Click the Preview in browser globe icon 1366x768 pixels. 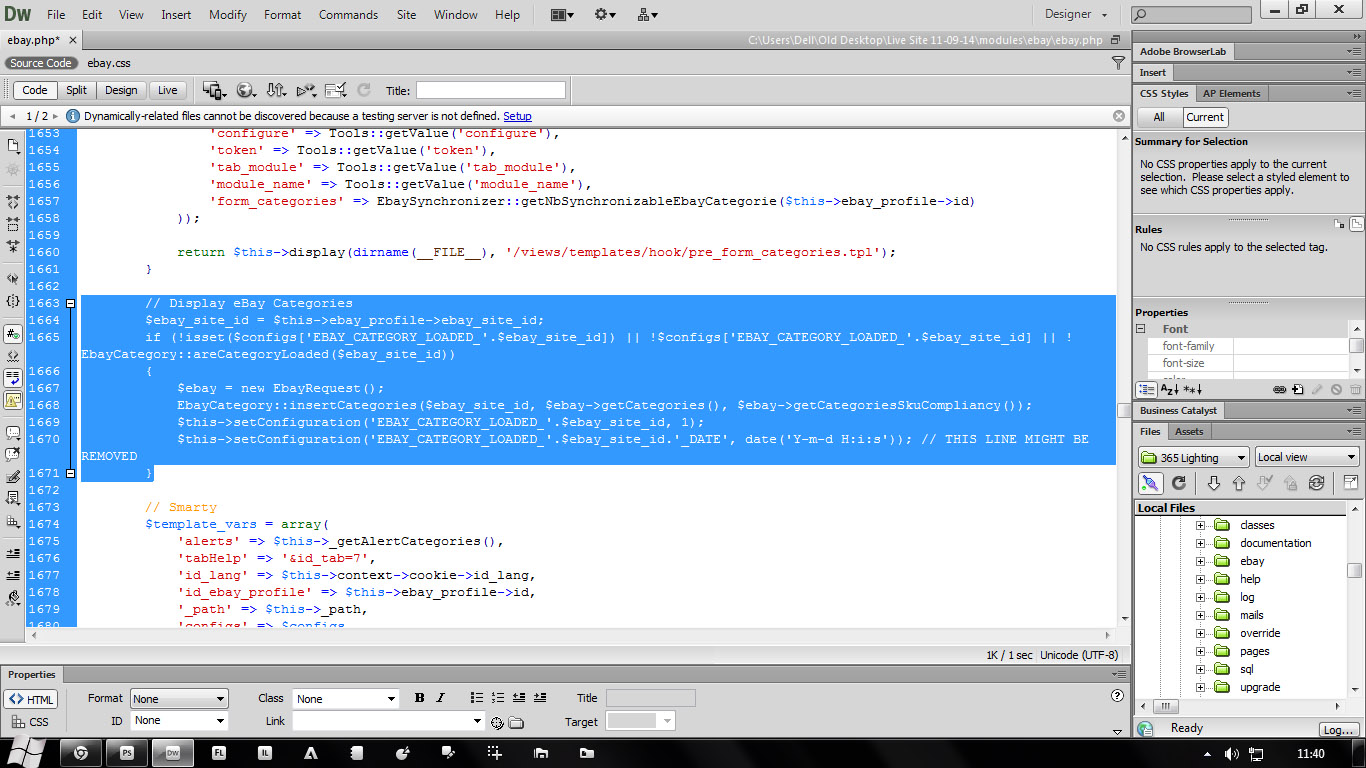(x=245, y=90)
